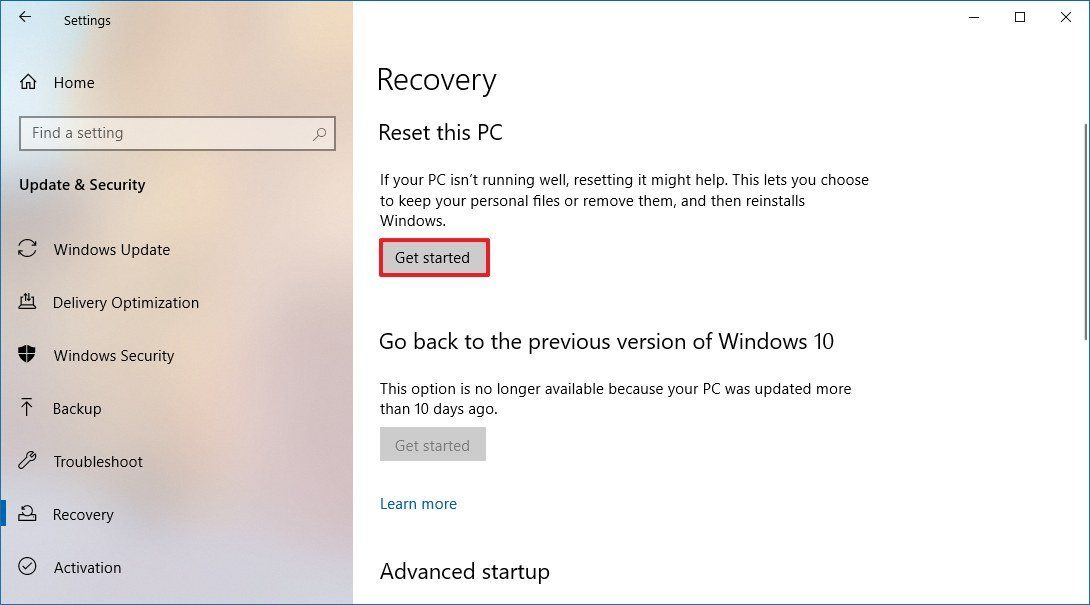Click the back arrow at the top
Viewport: 1090px width, 605px height.
tap(23, 17)
